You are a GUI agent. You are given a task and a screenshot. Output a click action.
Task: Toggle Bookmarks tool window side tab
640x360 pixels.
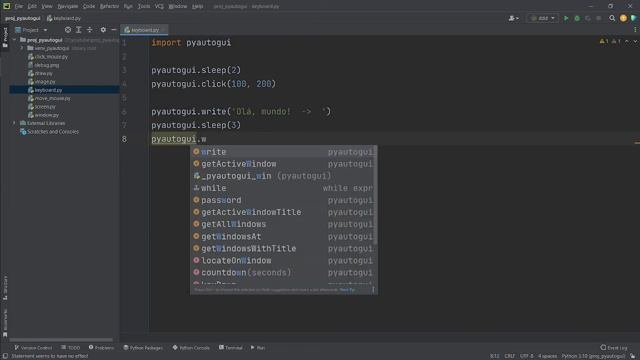[5, 322]
